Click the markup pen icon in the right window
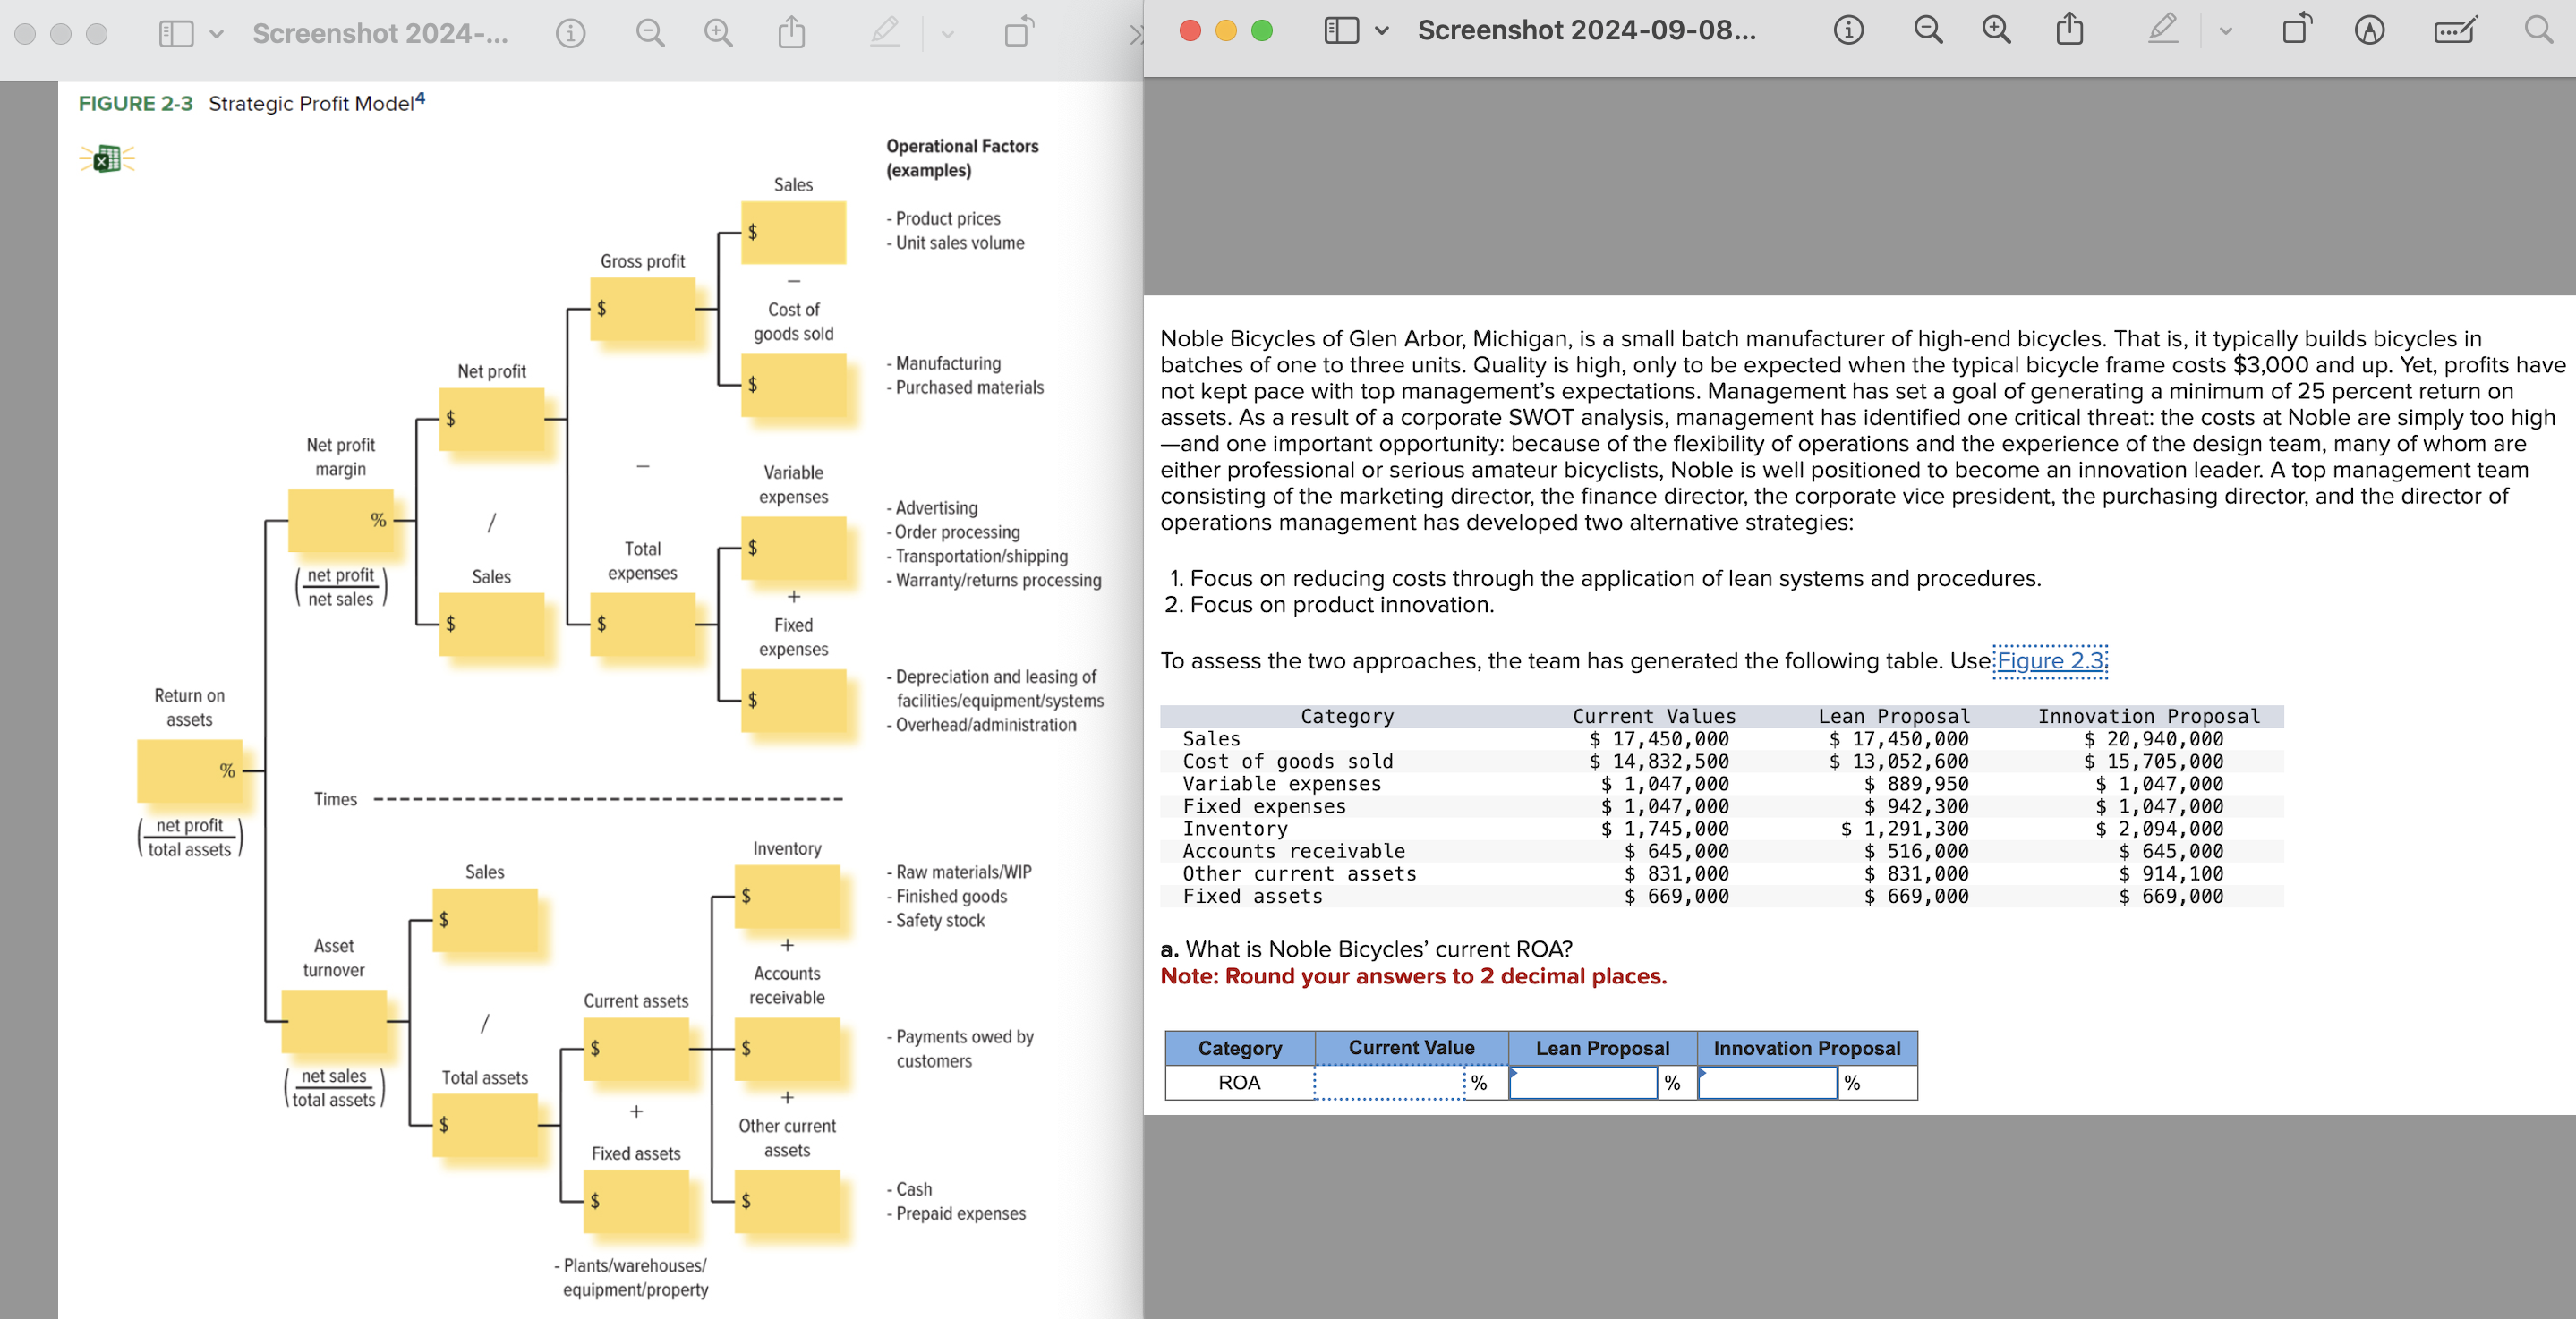Viewport: 2576px width, 1319px height. [2162, 30]
